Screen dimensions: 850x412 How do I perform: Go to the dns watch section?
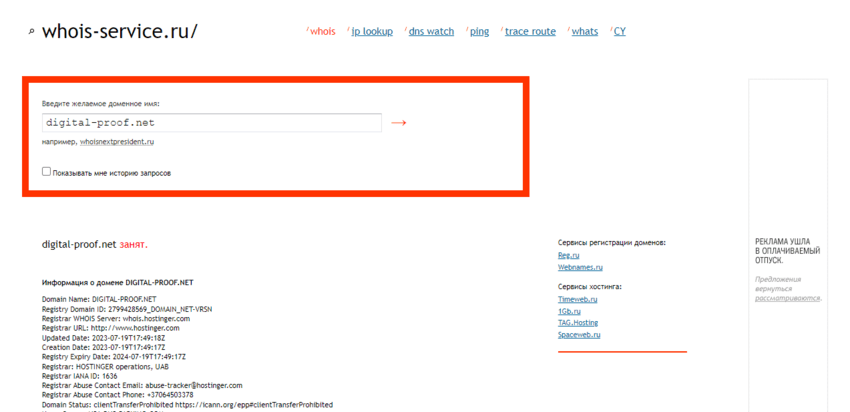coord(430,31)
